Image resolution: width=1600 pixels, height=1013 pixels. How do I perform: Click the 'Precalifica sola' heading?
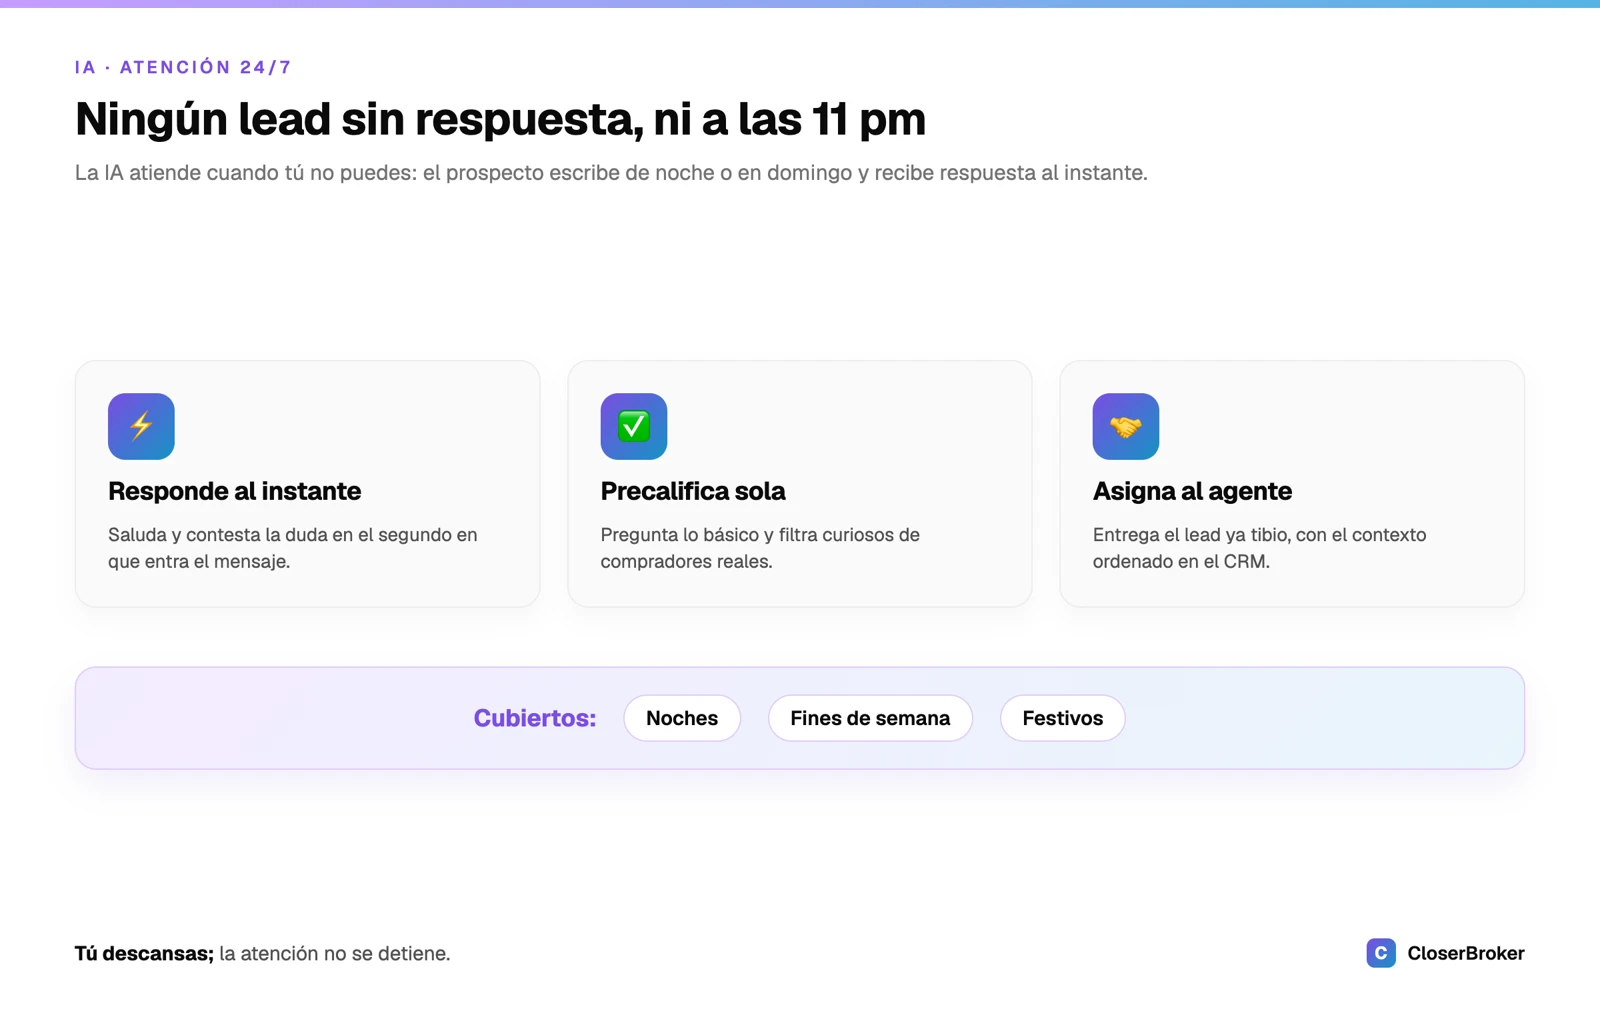(693, 491)
